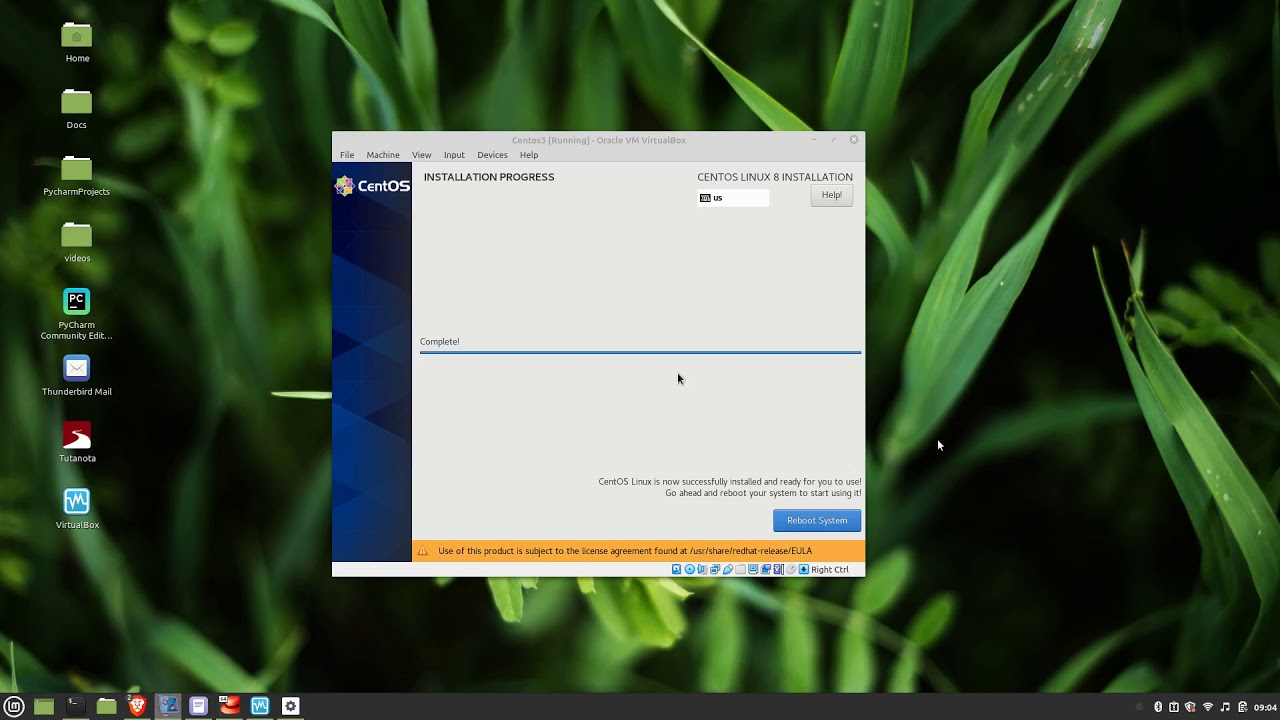
Task: Open Brave browser from the taskbar
Action: (x=137, y=706)
